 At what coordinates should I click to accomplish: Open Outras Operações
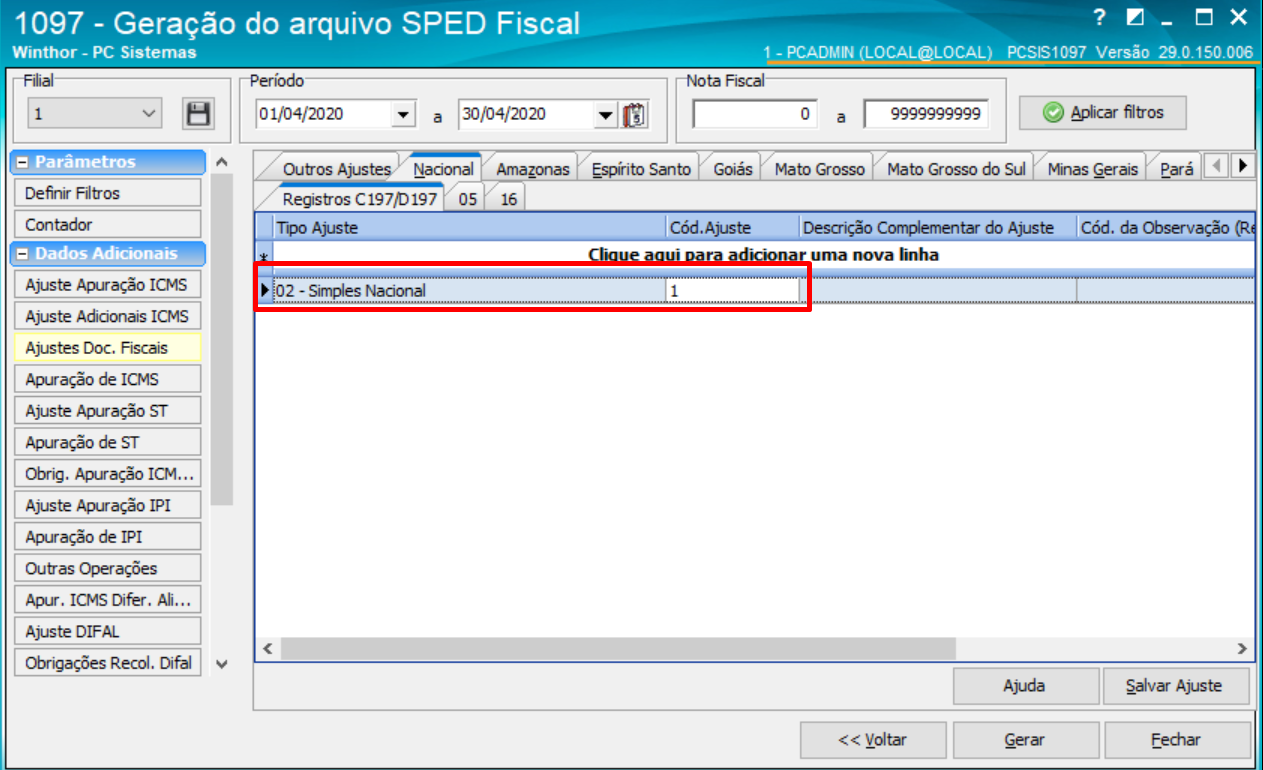pyautogui.click(x=108, y=568)
